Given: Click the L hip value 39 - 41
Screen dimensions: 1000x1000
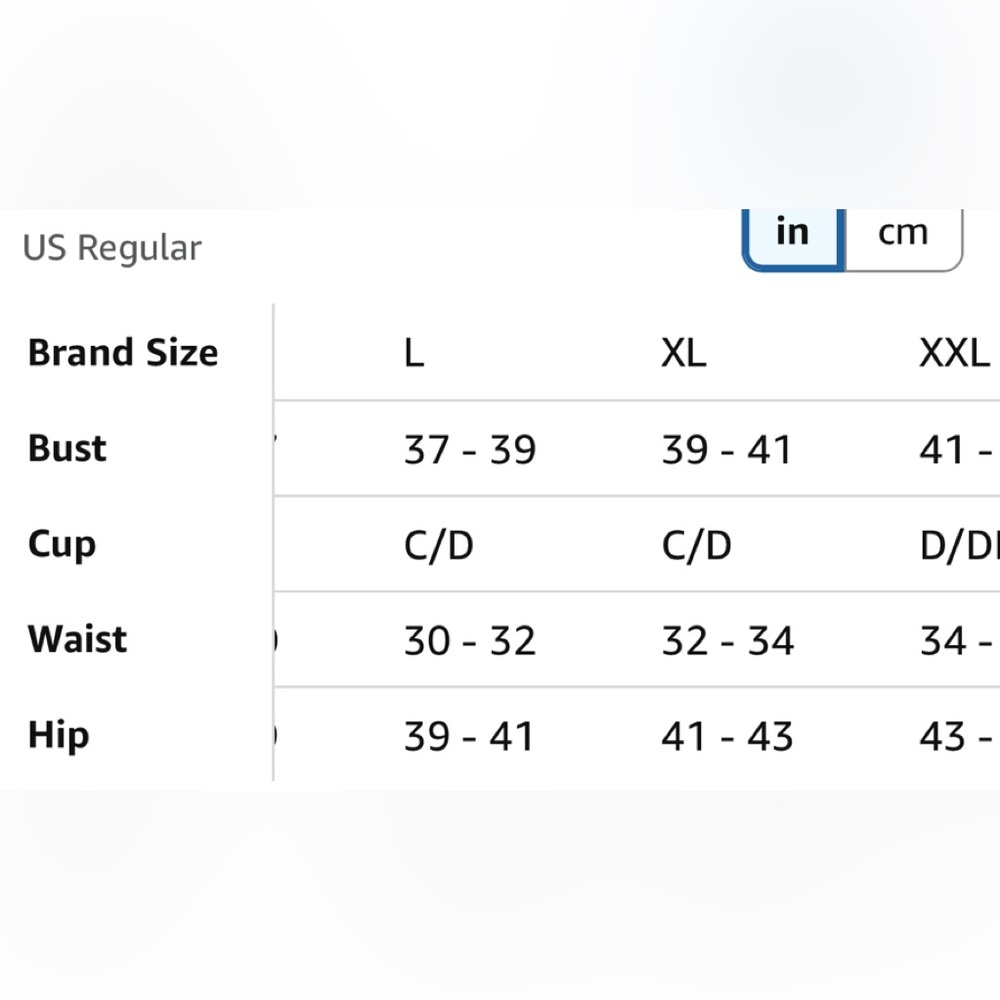Looking at the screenshot, I should point(469,737).
